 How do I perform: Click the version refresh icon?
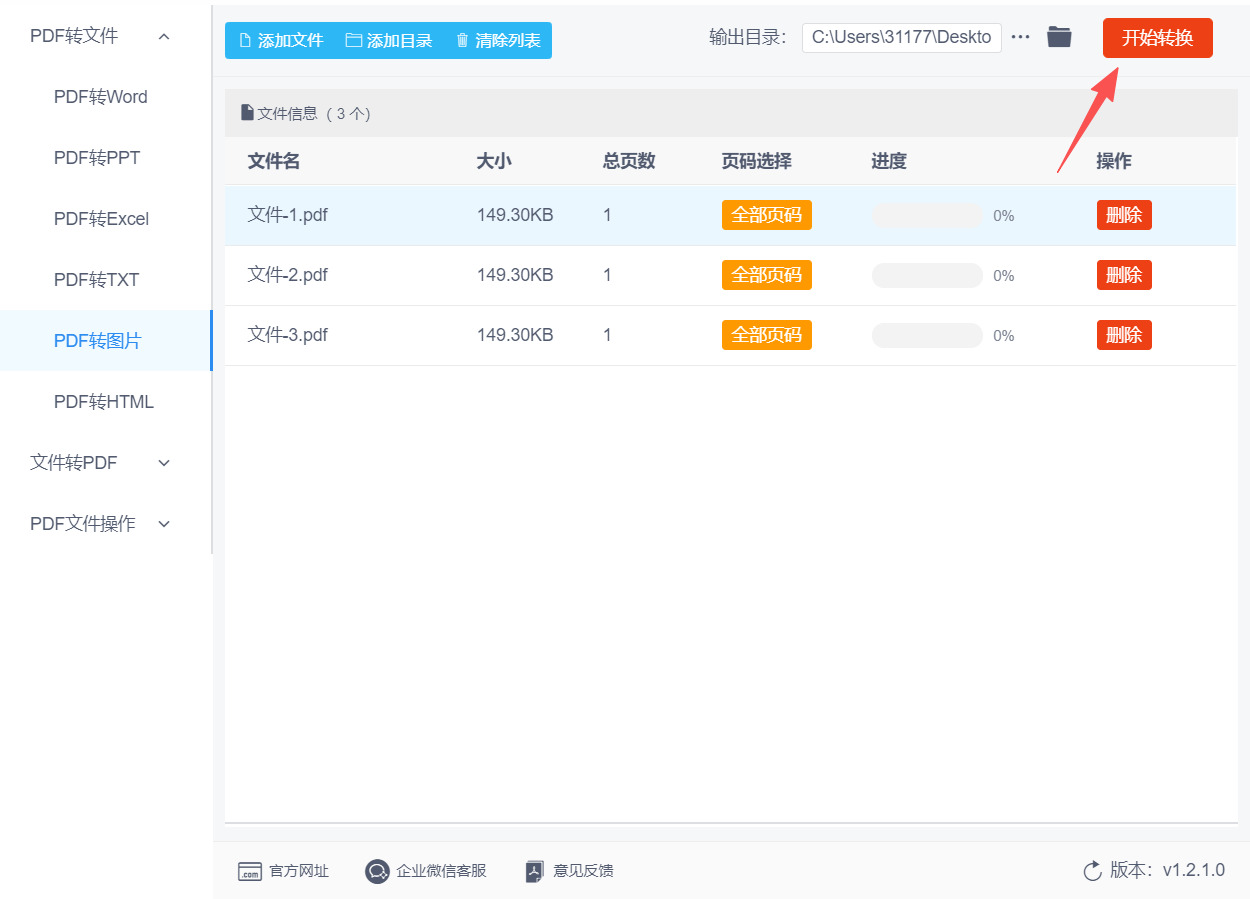click(x=1093, y=871)
